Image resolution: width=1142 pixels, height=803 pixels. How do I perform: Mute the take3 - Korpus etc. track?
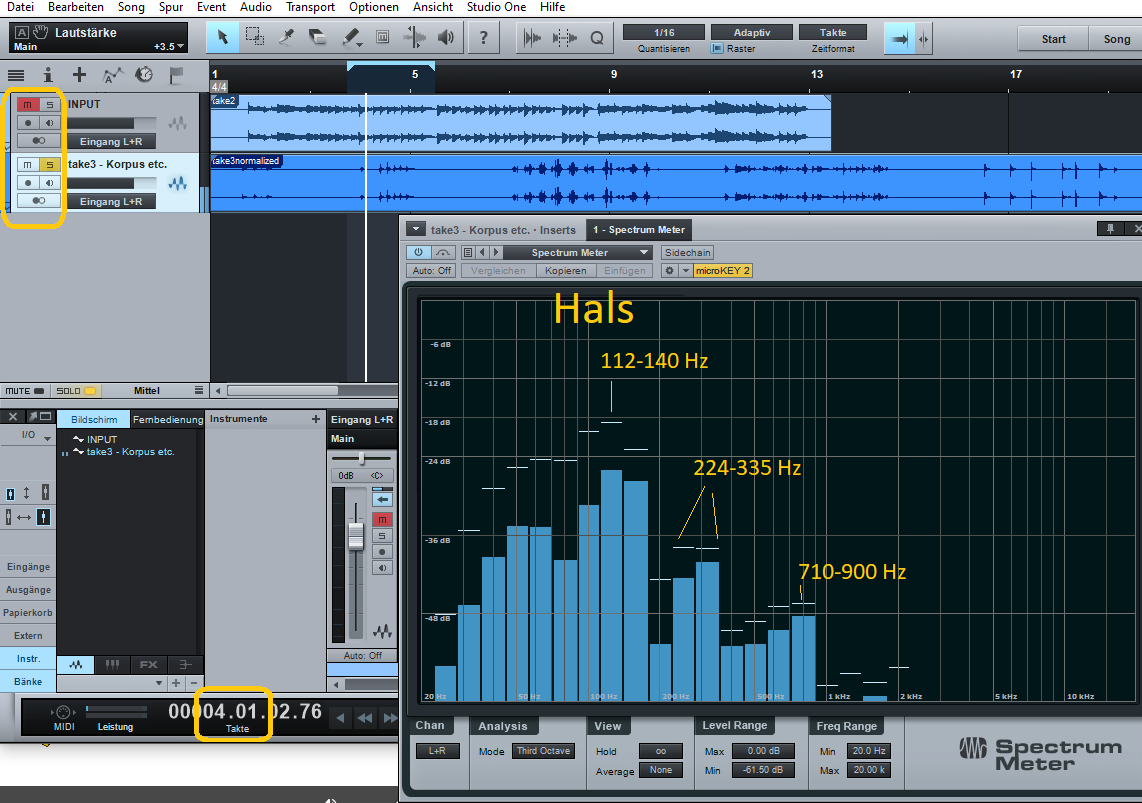click(x=28, y=165)
